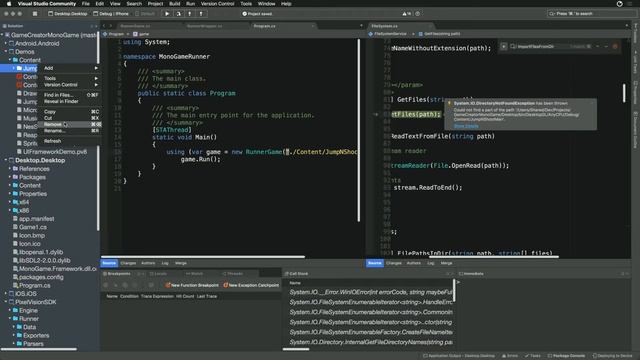Choose Copy from the context menu

point(70,111)
